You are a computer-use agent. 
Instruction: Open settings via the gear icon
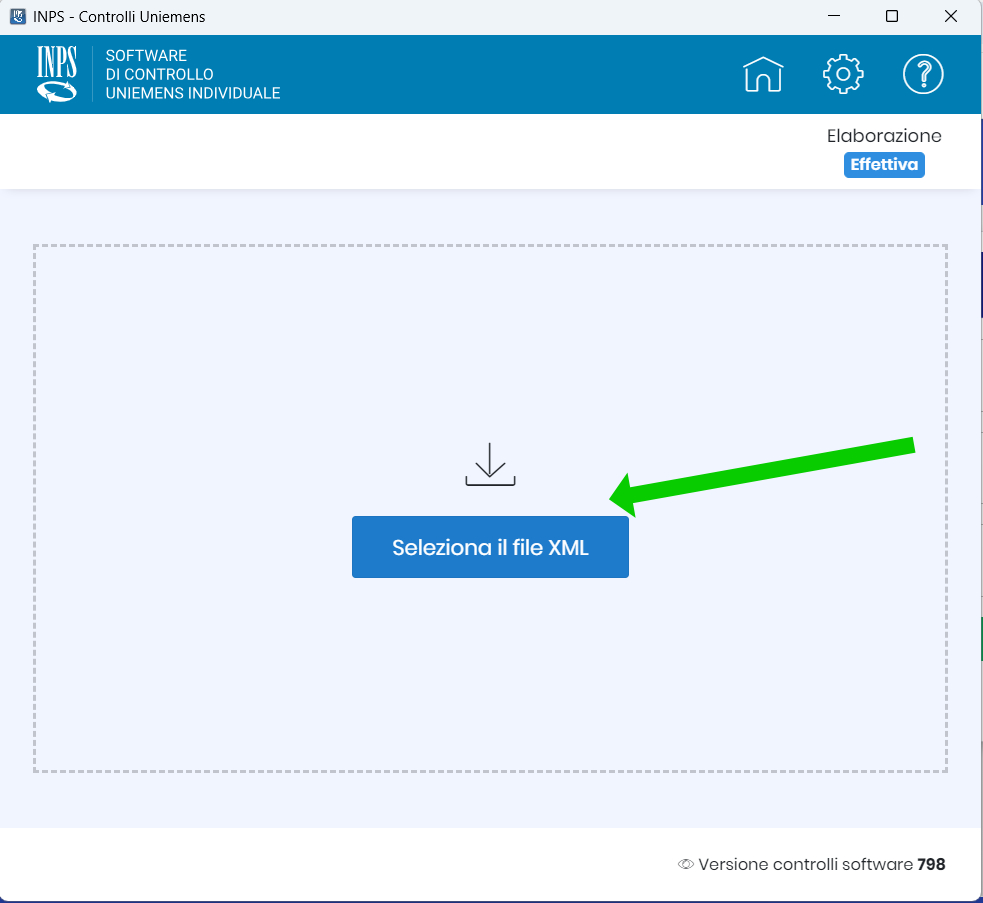(x=843, y=74)
